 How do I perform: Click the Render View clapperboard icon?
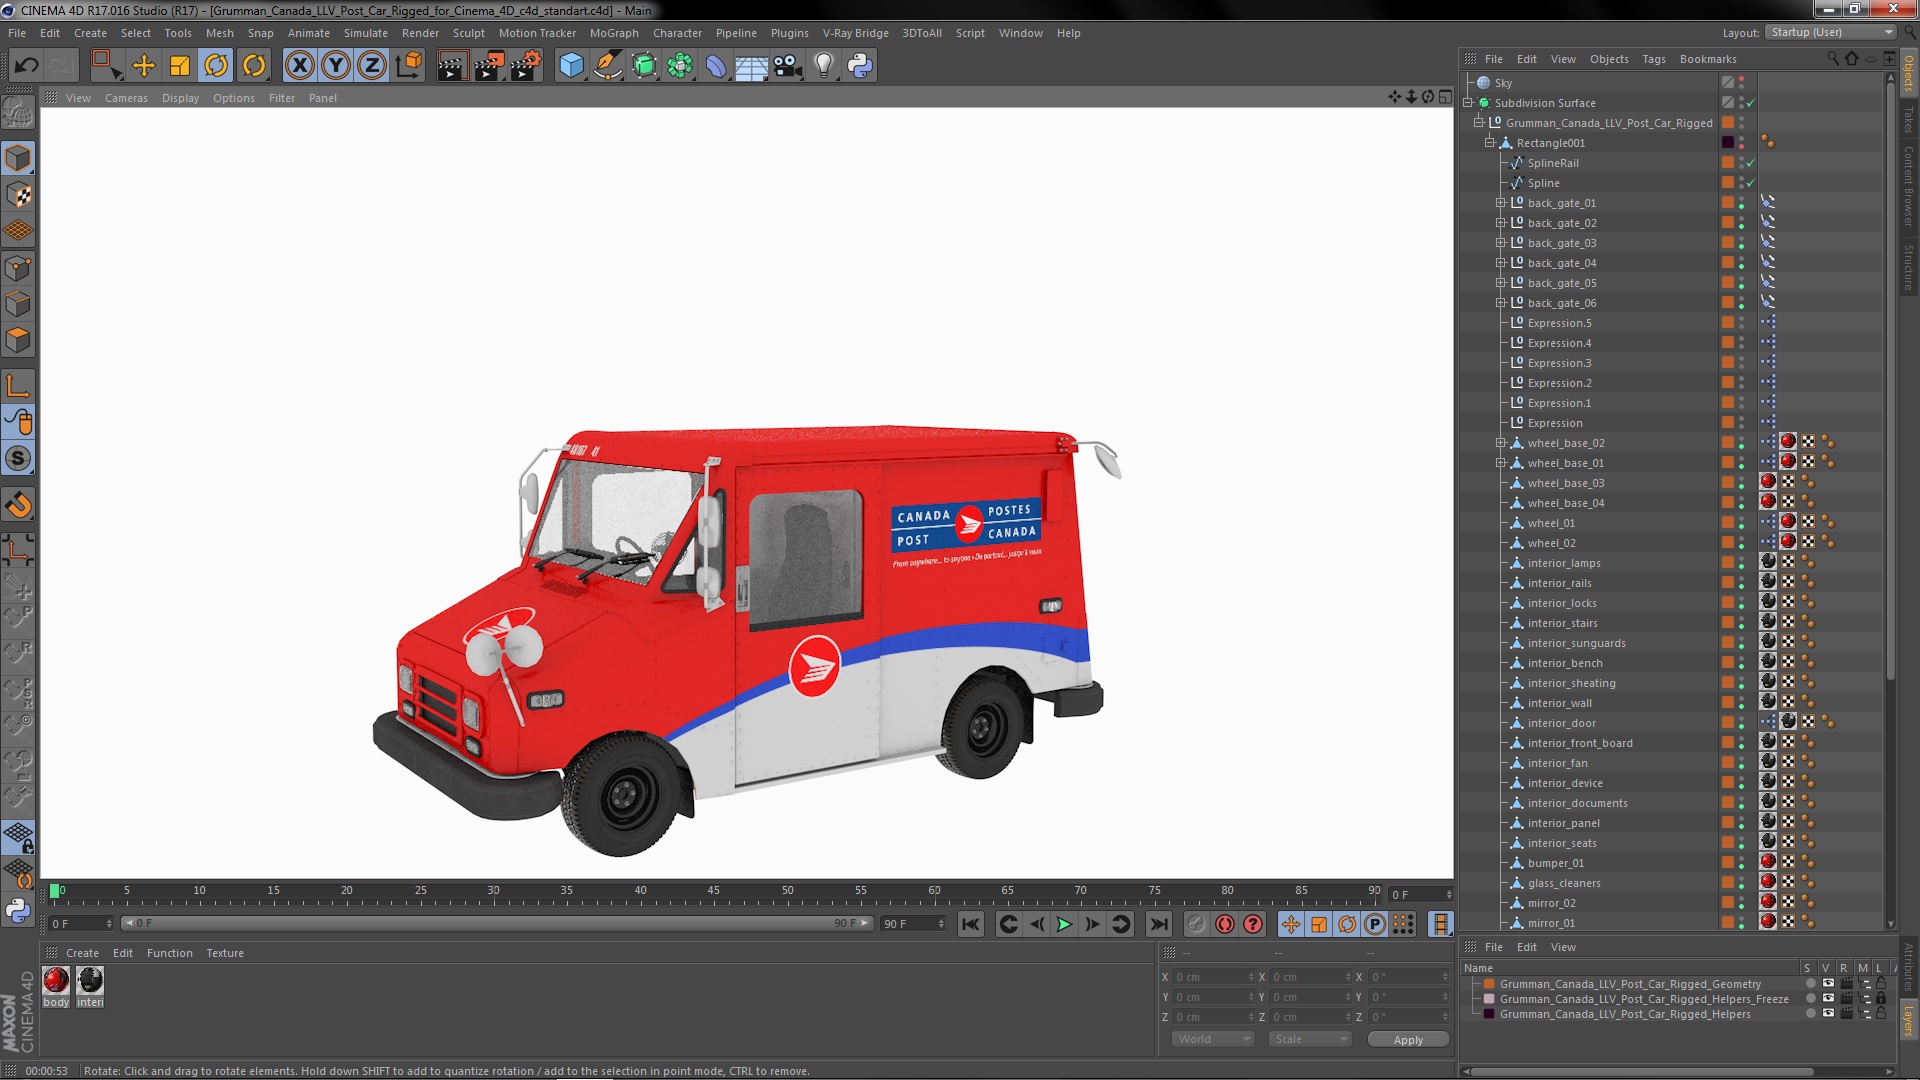[452, 66]
